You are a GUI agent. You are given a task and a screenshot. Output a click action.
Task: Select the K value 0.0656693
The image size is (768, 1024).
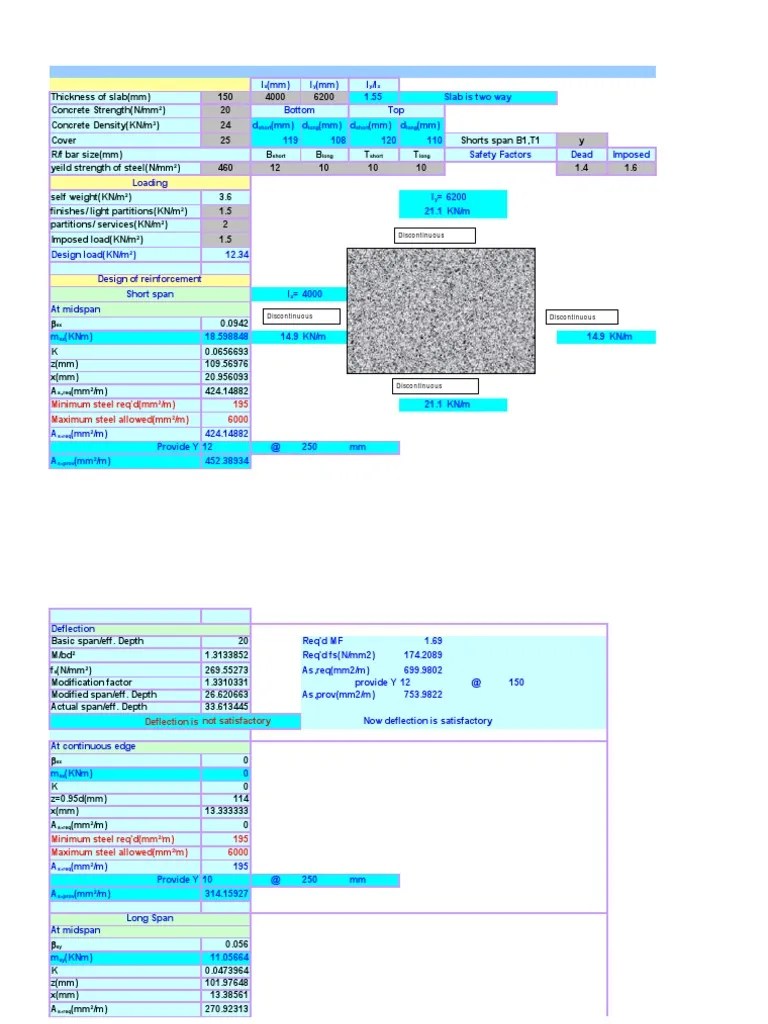click(x=225, y=352)
